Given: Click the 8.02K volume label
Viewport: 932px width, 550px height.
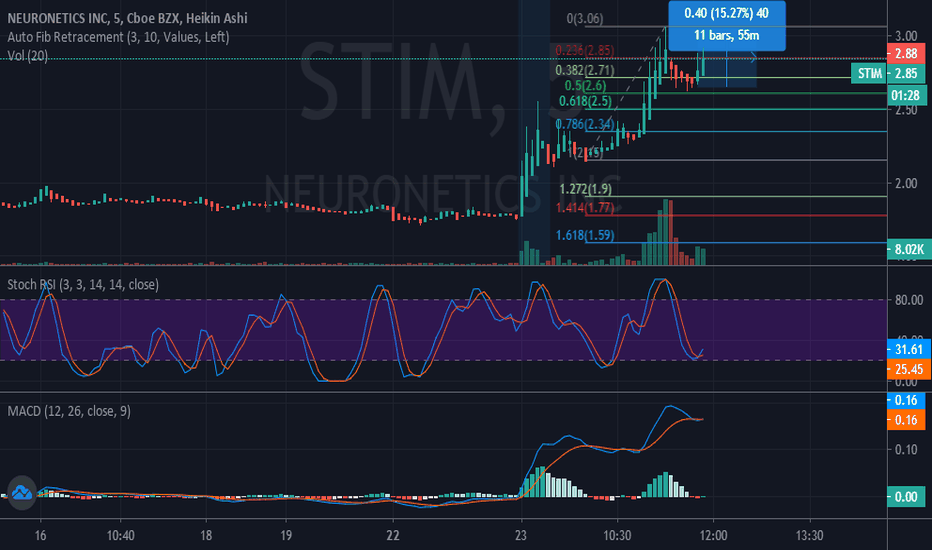Looking at the screenshot, I should point(908,249).
